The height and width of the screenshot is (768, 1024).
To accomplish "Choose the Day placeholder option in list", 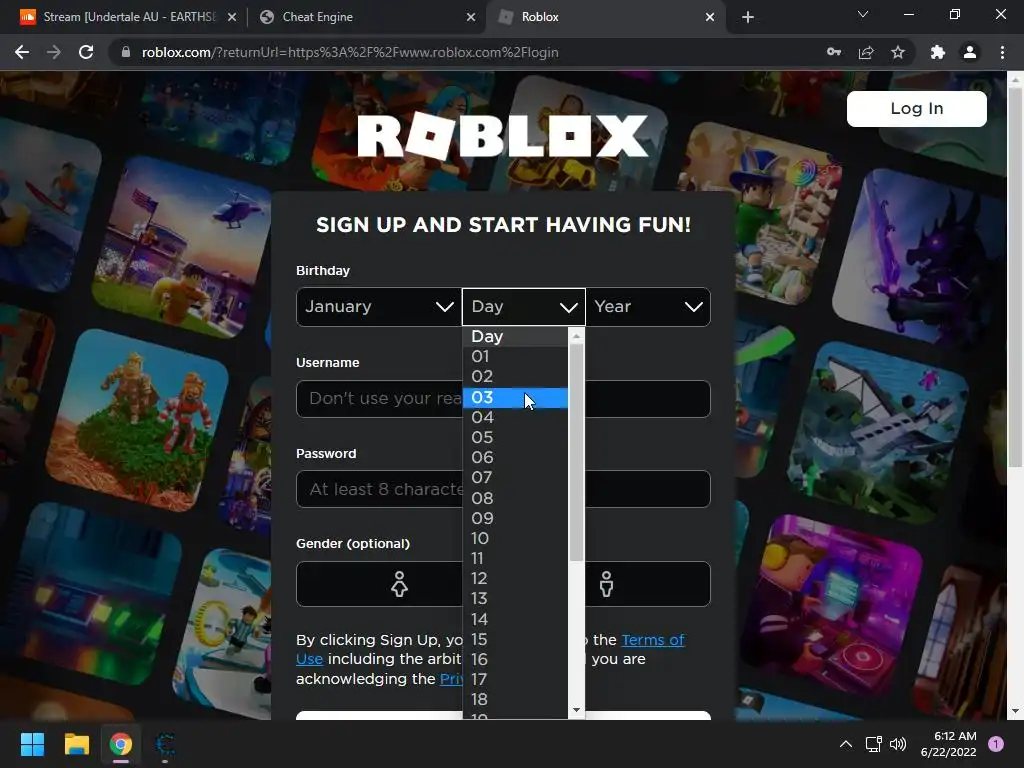I will [x=515, y=336].
